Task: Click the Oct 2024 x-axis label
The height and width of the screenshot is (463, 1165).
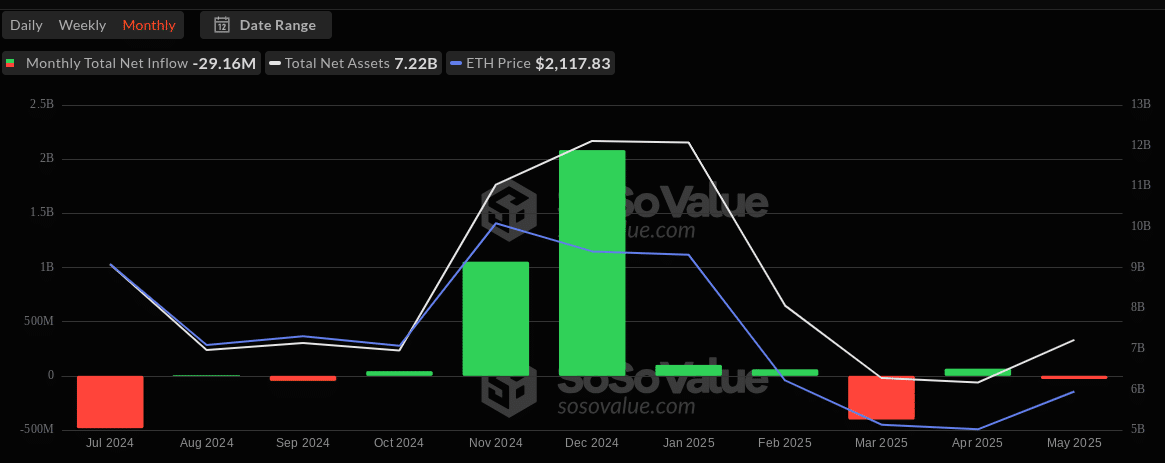Action: click(398, 442)
